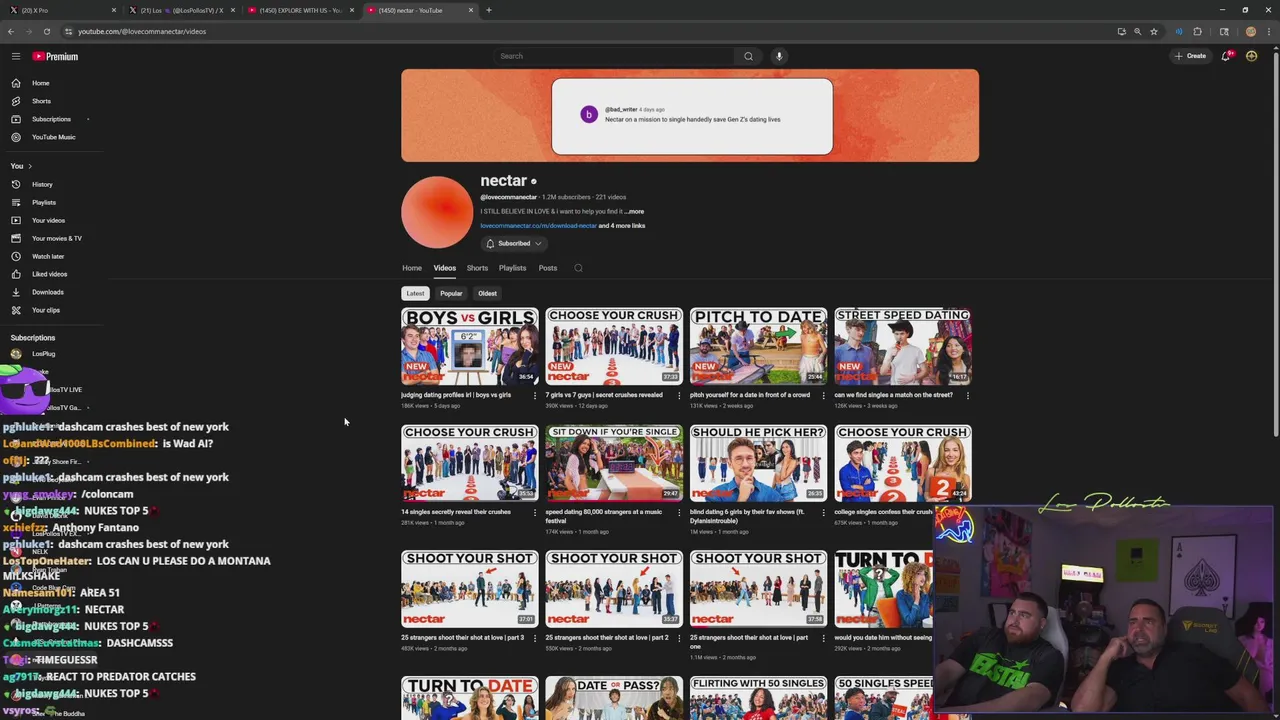Click the search magnifier button
The image size is (1280, 720).
[748, 56]
